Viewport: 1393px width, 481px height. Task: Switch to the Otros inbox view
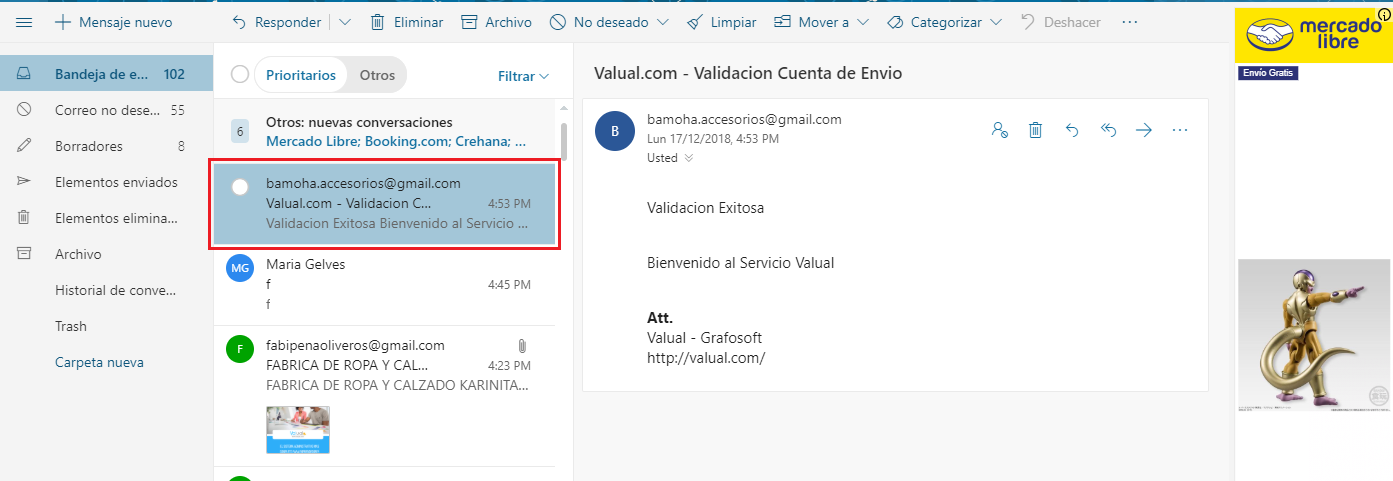point(377,75)
